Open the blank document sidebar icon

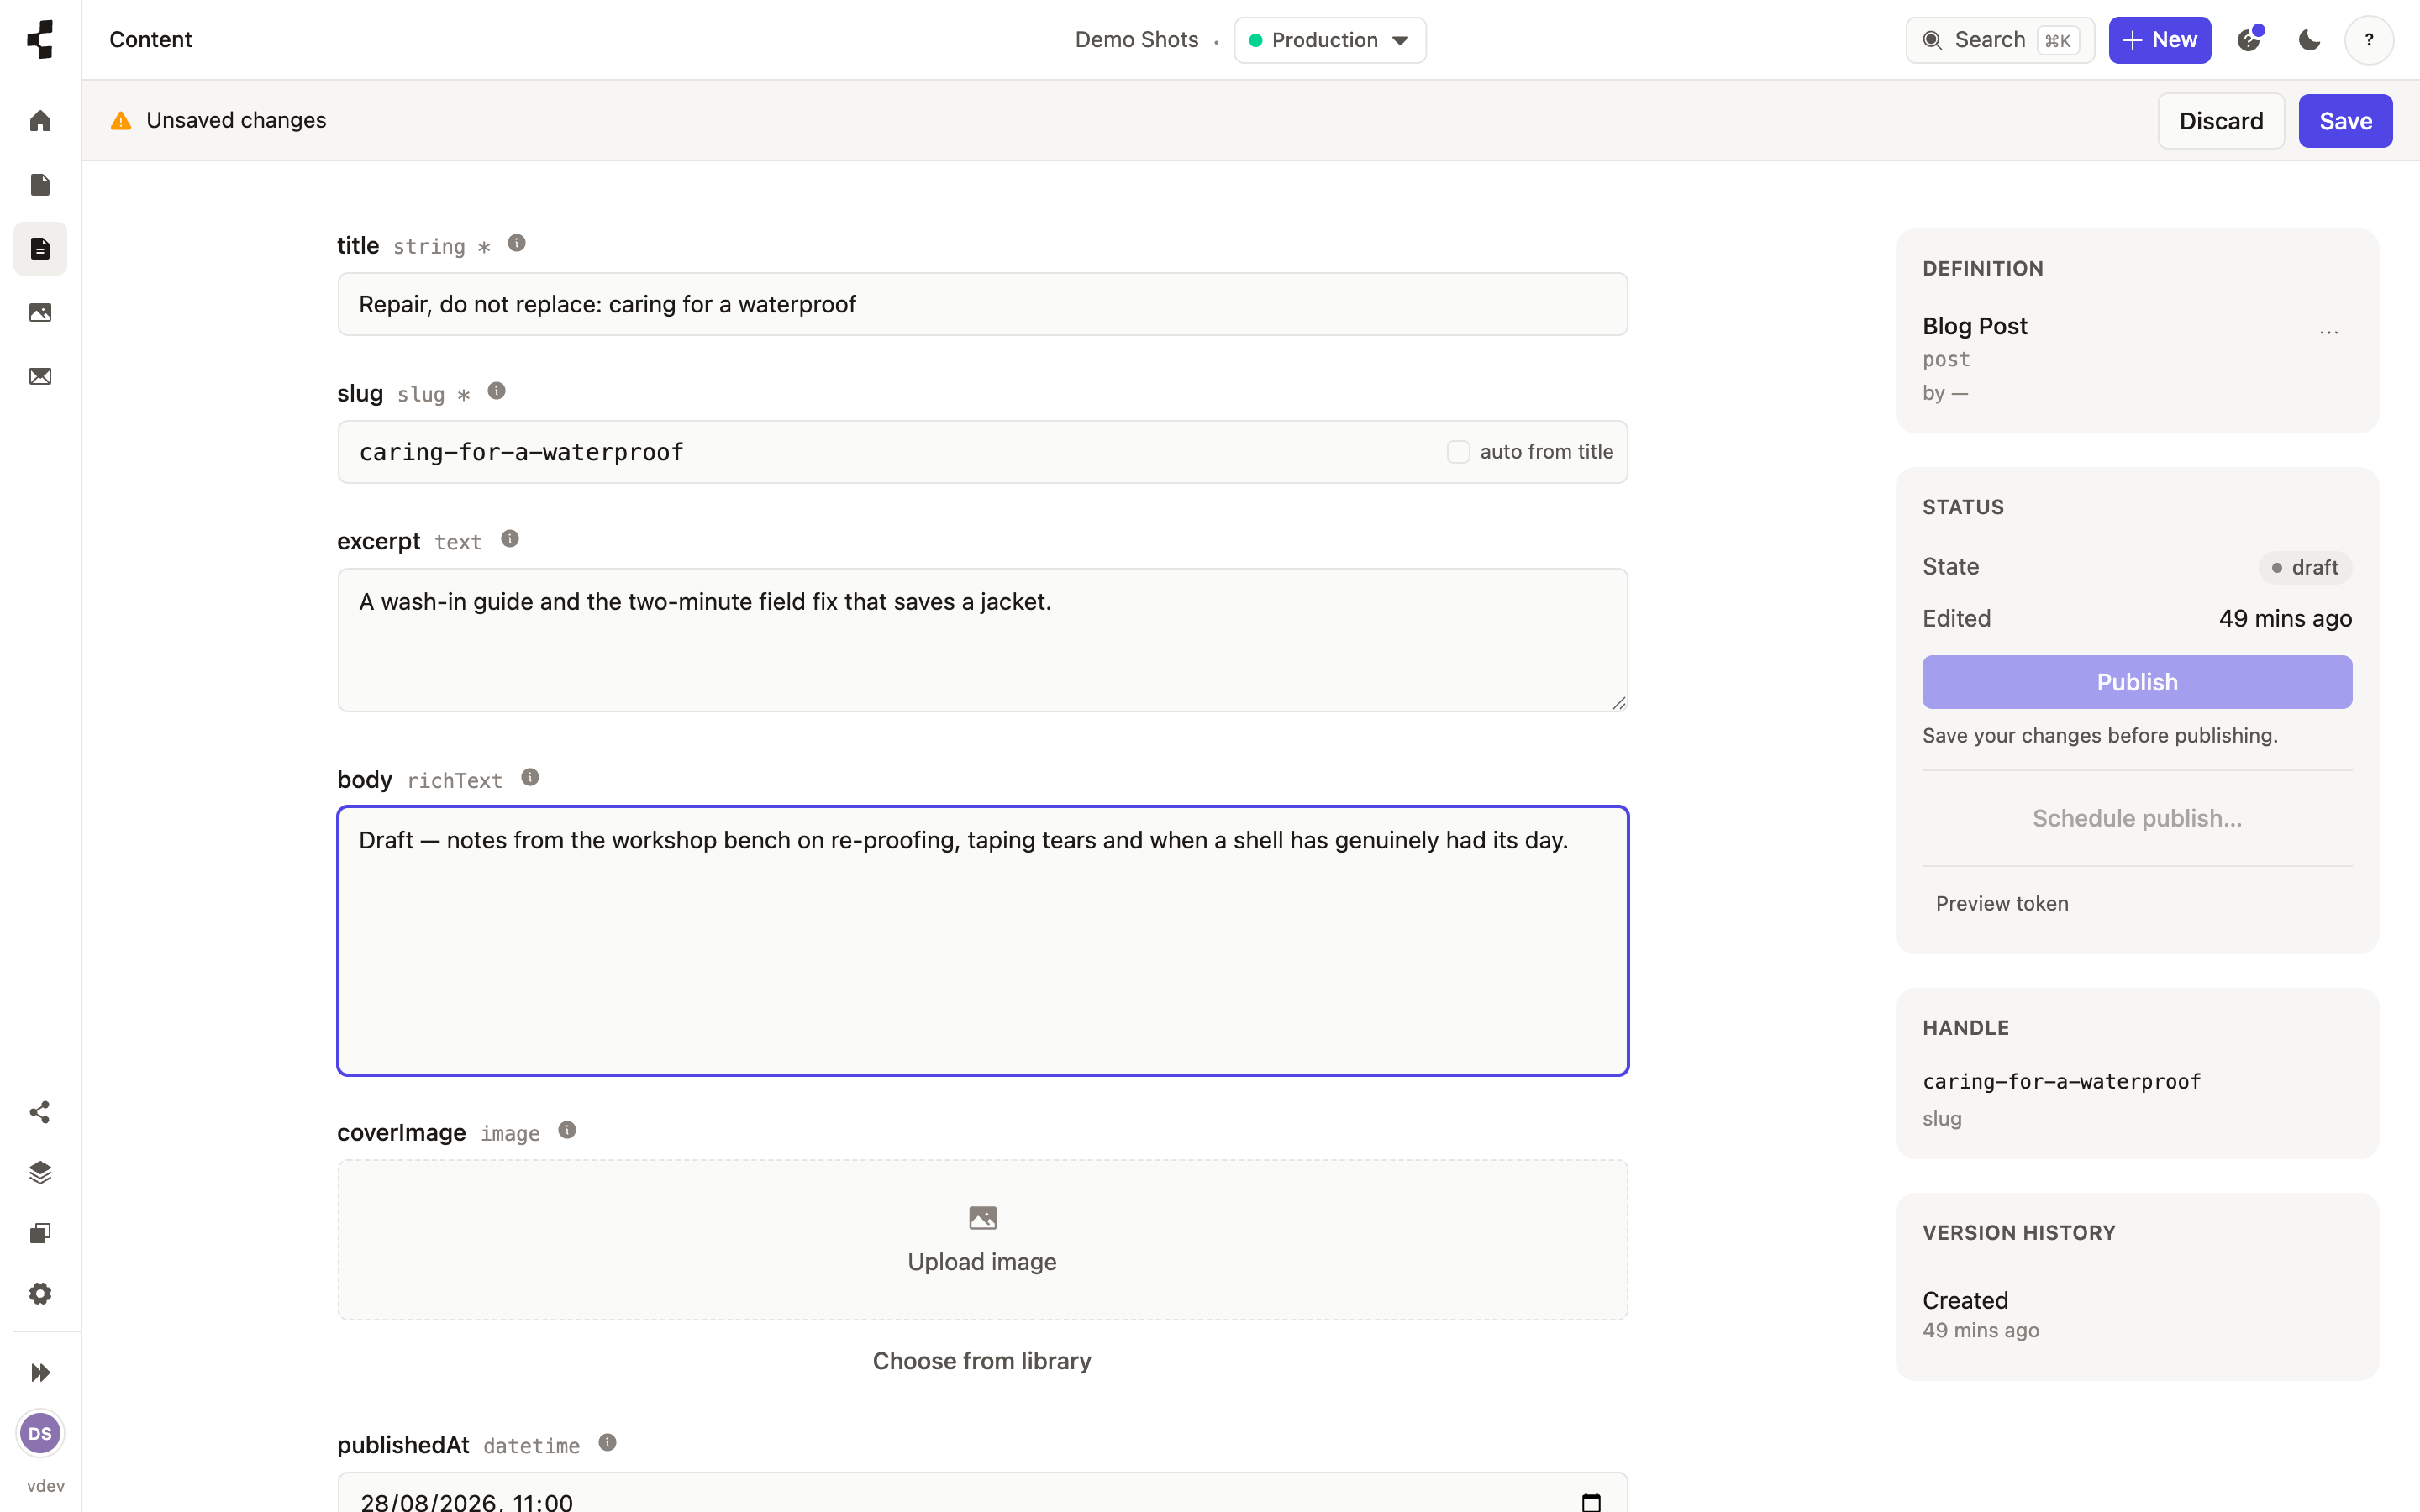click(x=40, y=185)
